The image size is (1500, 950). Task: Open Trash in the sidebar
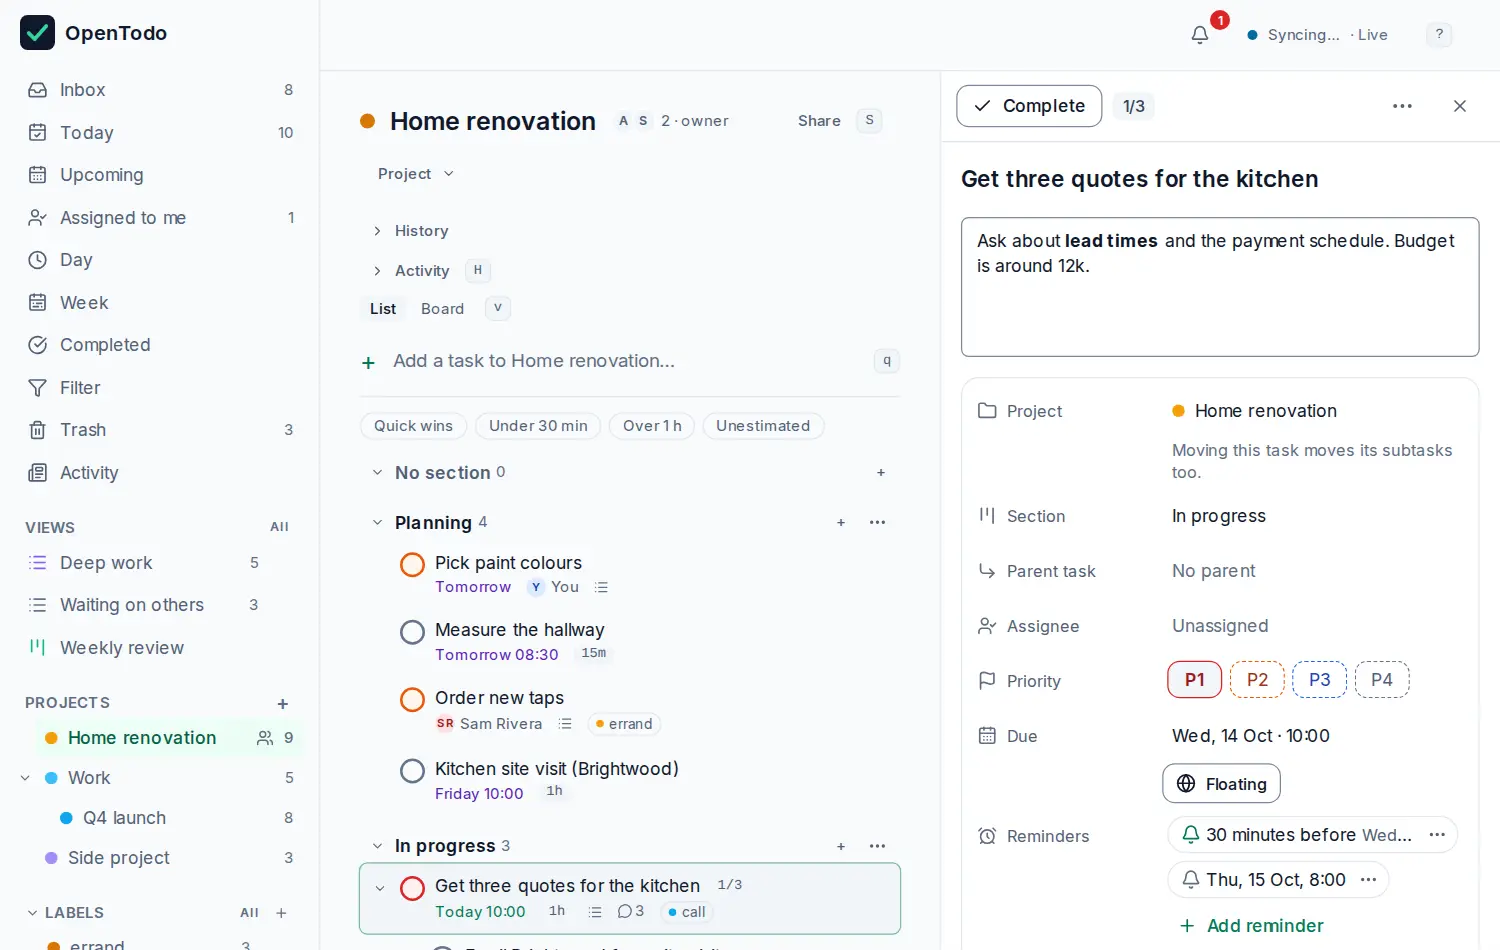pyautogui.click(x=161, y=430)
